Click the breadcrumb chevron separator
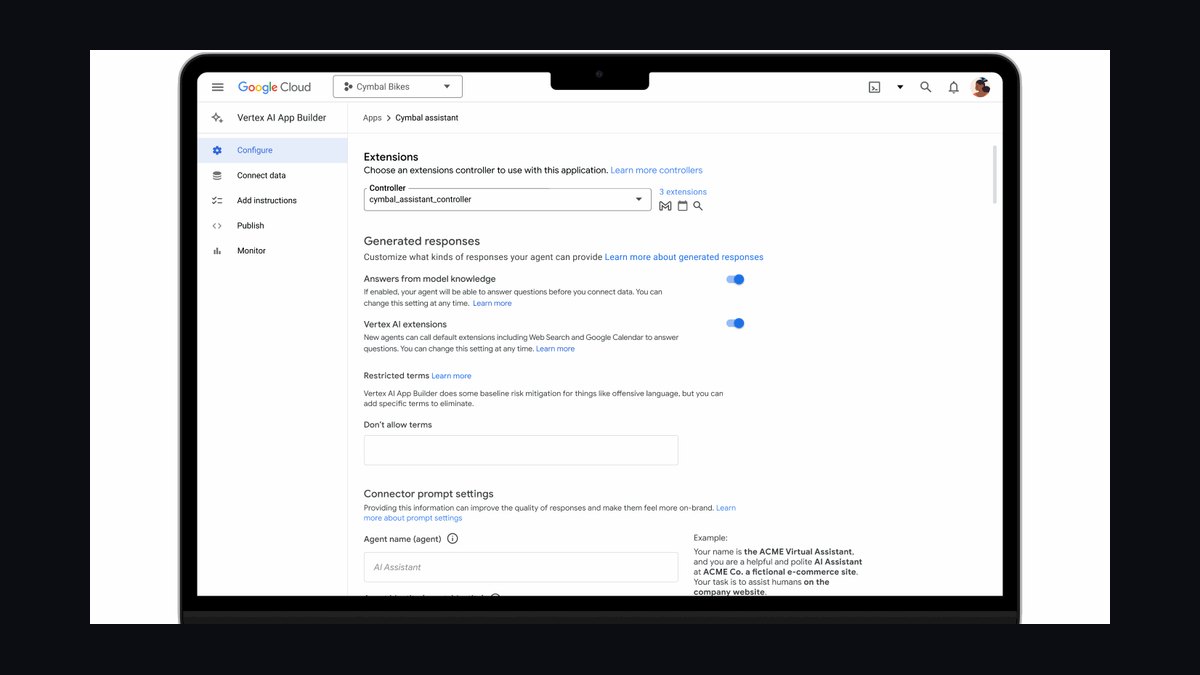 click(x=388, y=118)
